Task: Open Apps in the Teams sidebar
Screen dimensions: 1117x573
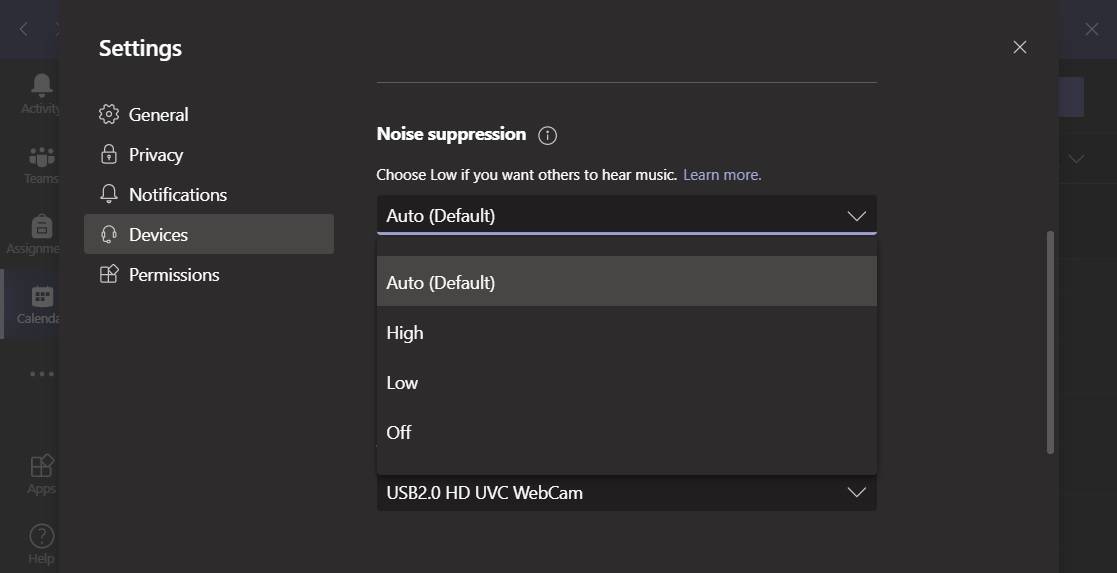Action: 41,475
